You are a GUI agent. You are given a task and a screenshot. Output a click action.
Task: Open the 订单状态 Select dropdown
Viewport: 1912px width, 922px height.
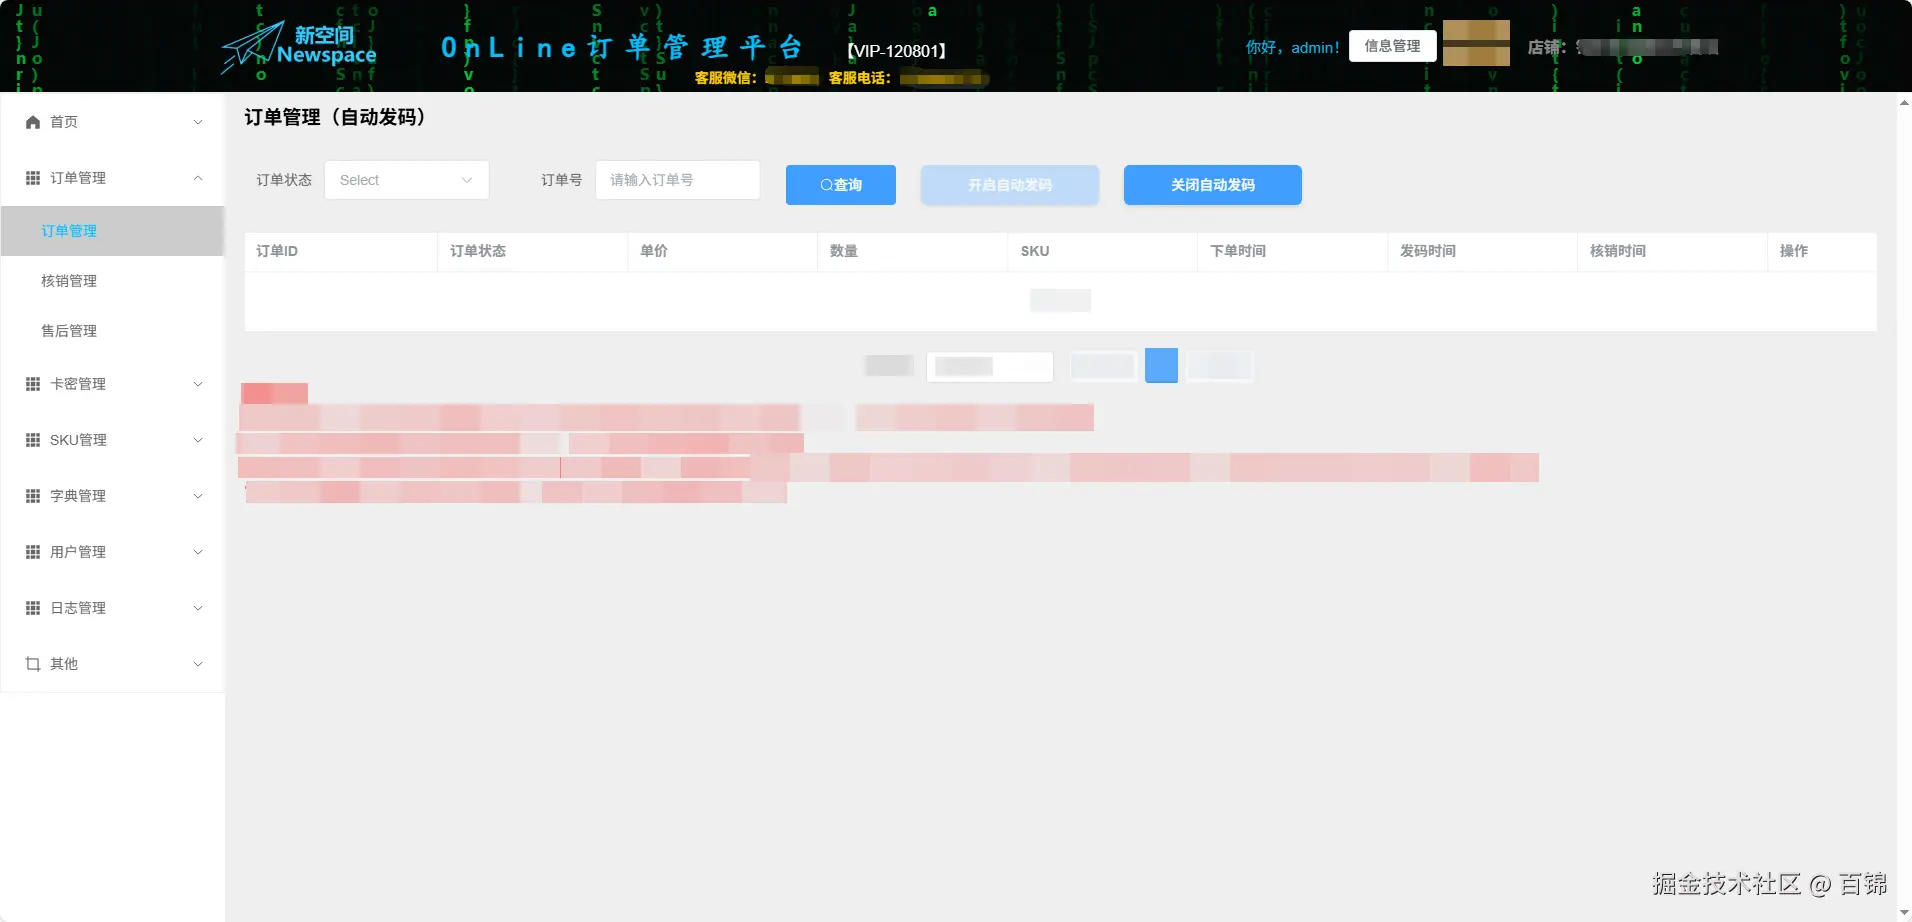click(405, 180)
